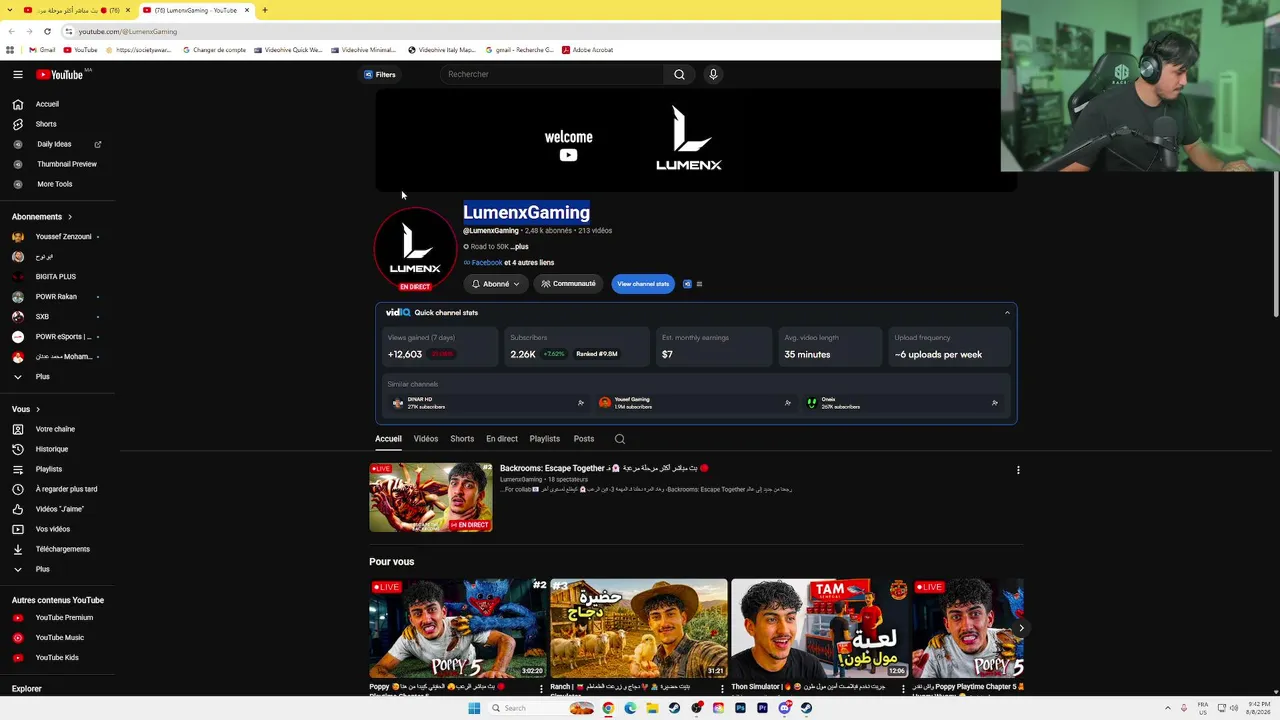Image resolution: width=1280 pixels, height=720 pixels.
Task: Expand channel description with ...plus
Action: [519, 246]
